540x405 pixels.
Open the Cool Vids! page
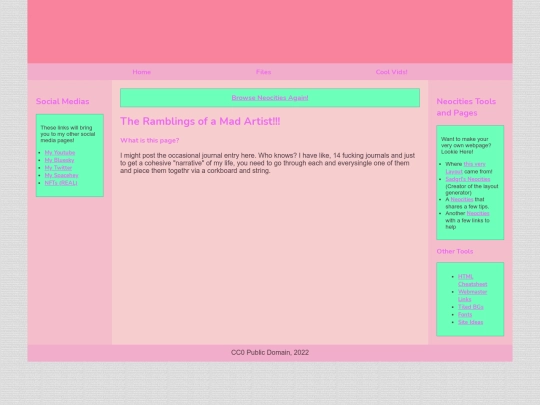pos(392,72)
